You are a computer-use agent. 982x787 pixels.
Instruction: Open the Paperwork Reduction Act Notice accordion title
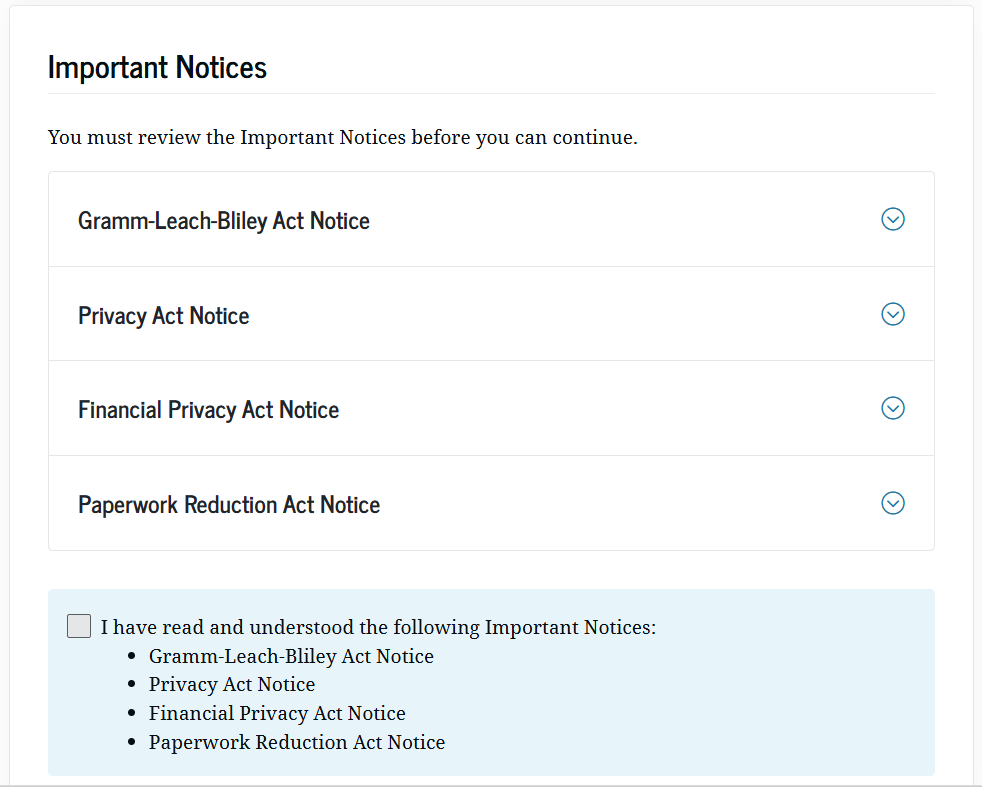pyautogui.click(x=229, y=505)
